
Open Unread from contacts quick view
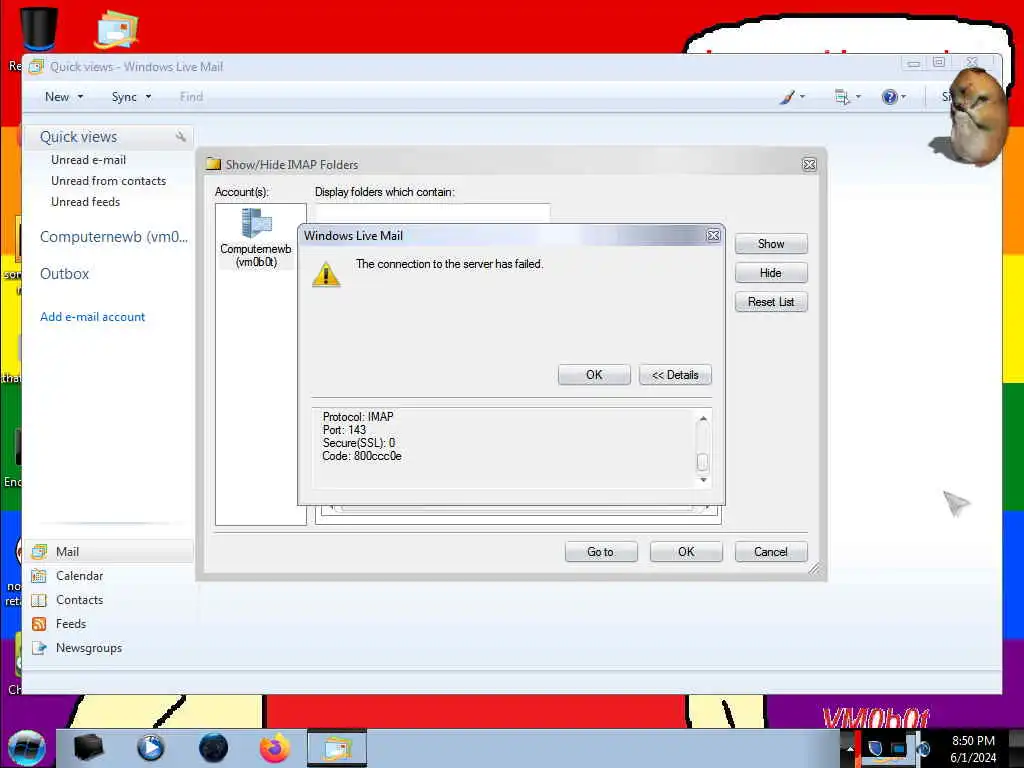pos(108,181)
